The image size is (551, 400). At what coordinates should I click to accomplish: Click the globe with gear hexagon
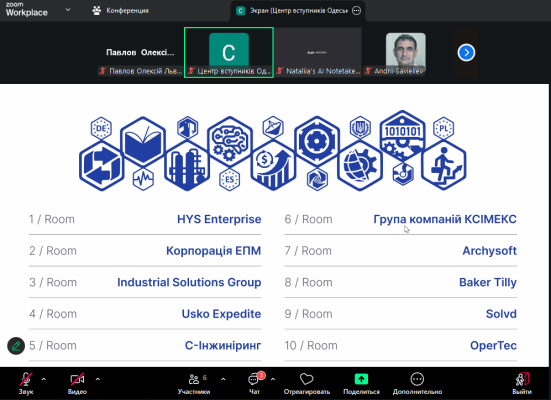pos(360,166)
